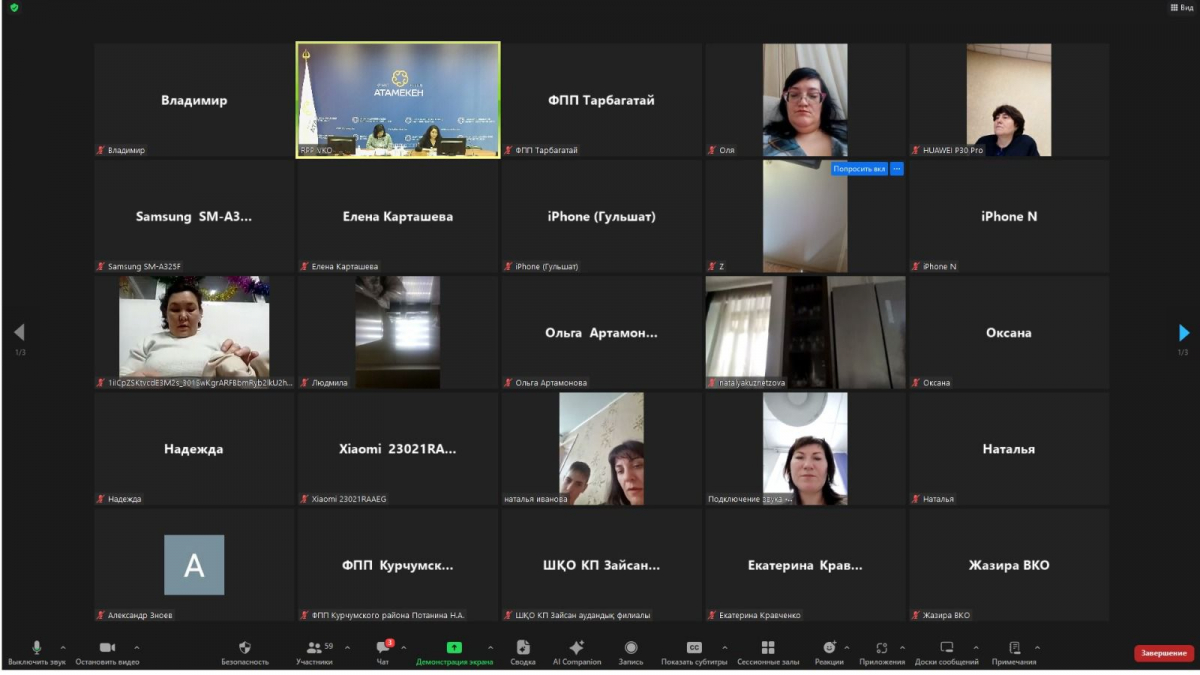This screenshot has width=1200, height=675.
Task: Click muted mic icon beside Екатерина Кравченко label
Action: pyautogui.click(x=712, y=615)
